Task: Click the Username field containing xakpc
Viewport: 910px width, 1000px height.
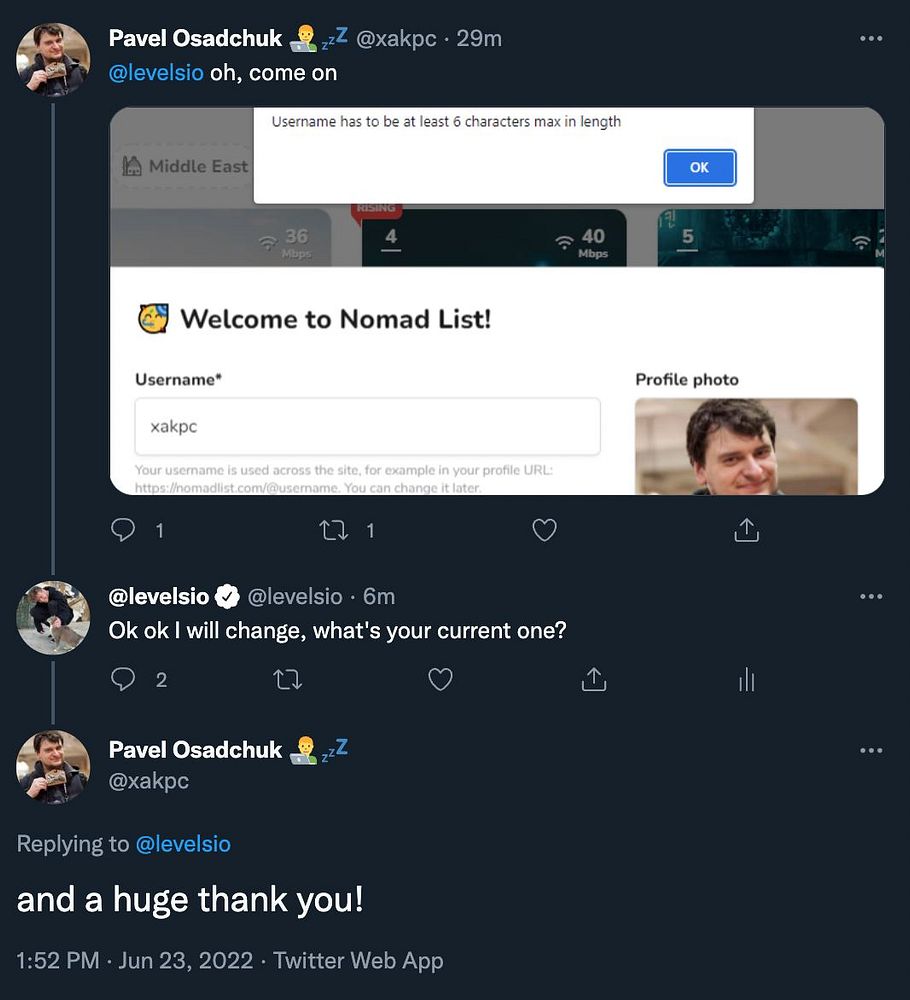Action: click(x=367, y=426)
